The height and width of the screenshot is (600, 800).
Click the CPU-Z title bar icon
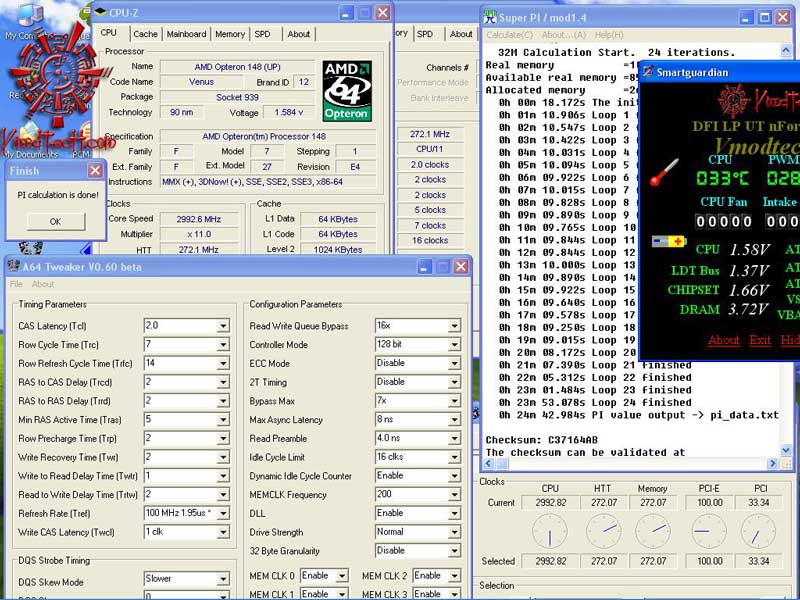tap(101, 12)
